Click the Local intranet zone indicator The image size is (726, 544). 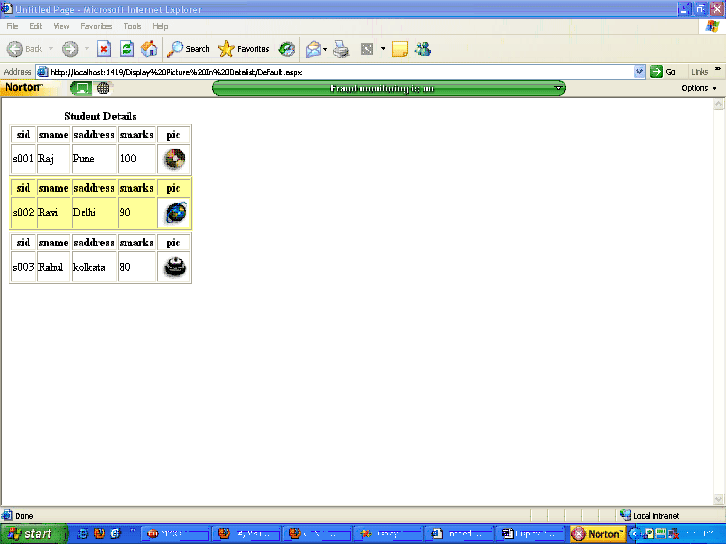[649, 515]
